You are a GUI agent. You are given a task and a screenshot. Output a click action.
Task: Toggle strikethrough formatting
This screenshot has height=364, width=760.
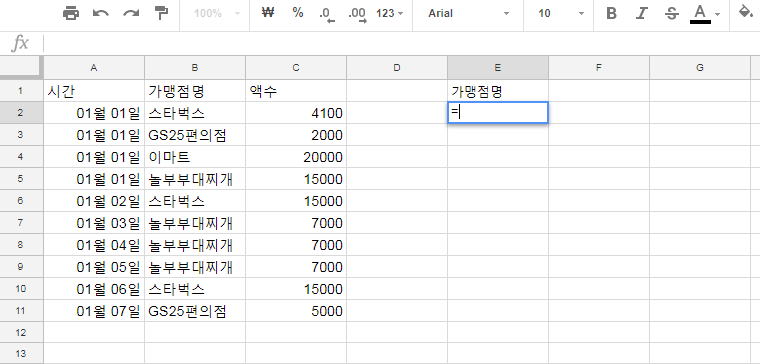671,13
